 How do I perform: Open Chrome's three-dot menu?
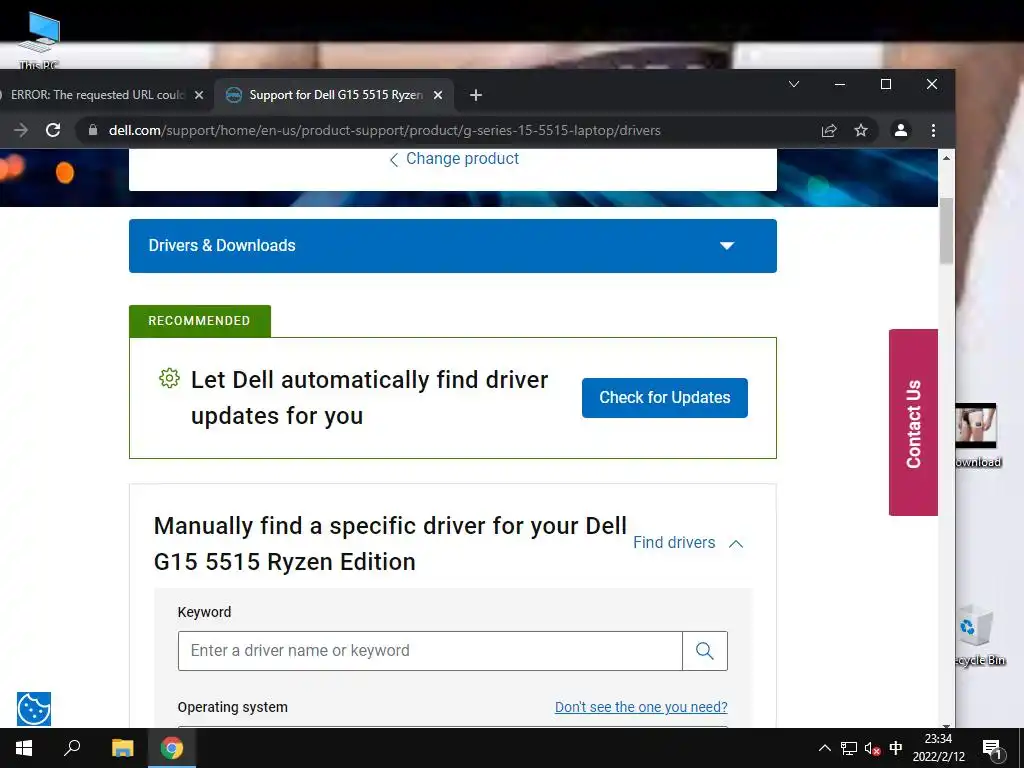933,131
